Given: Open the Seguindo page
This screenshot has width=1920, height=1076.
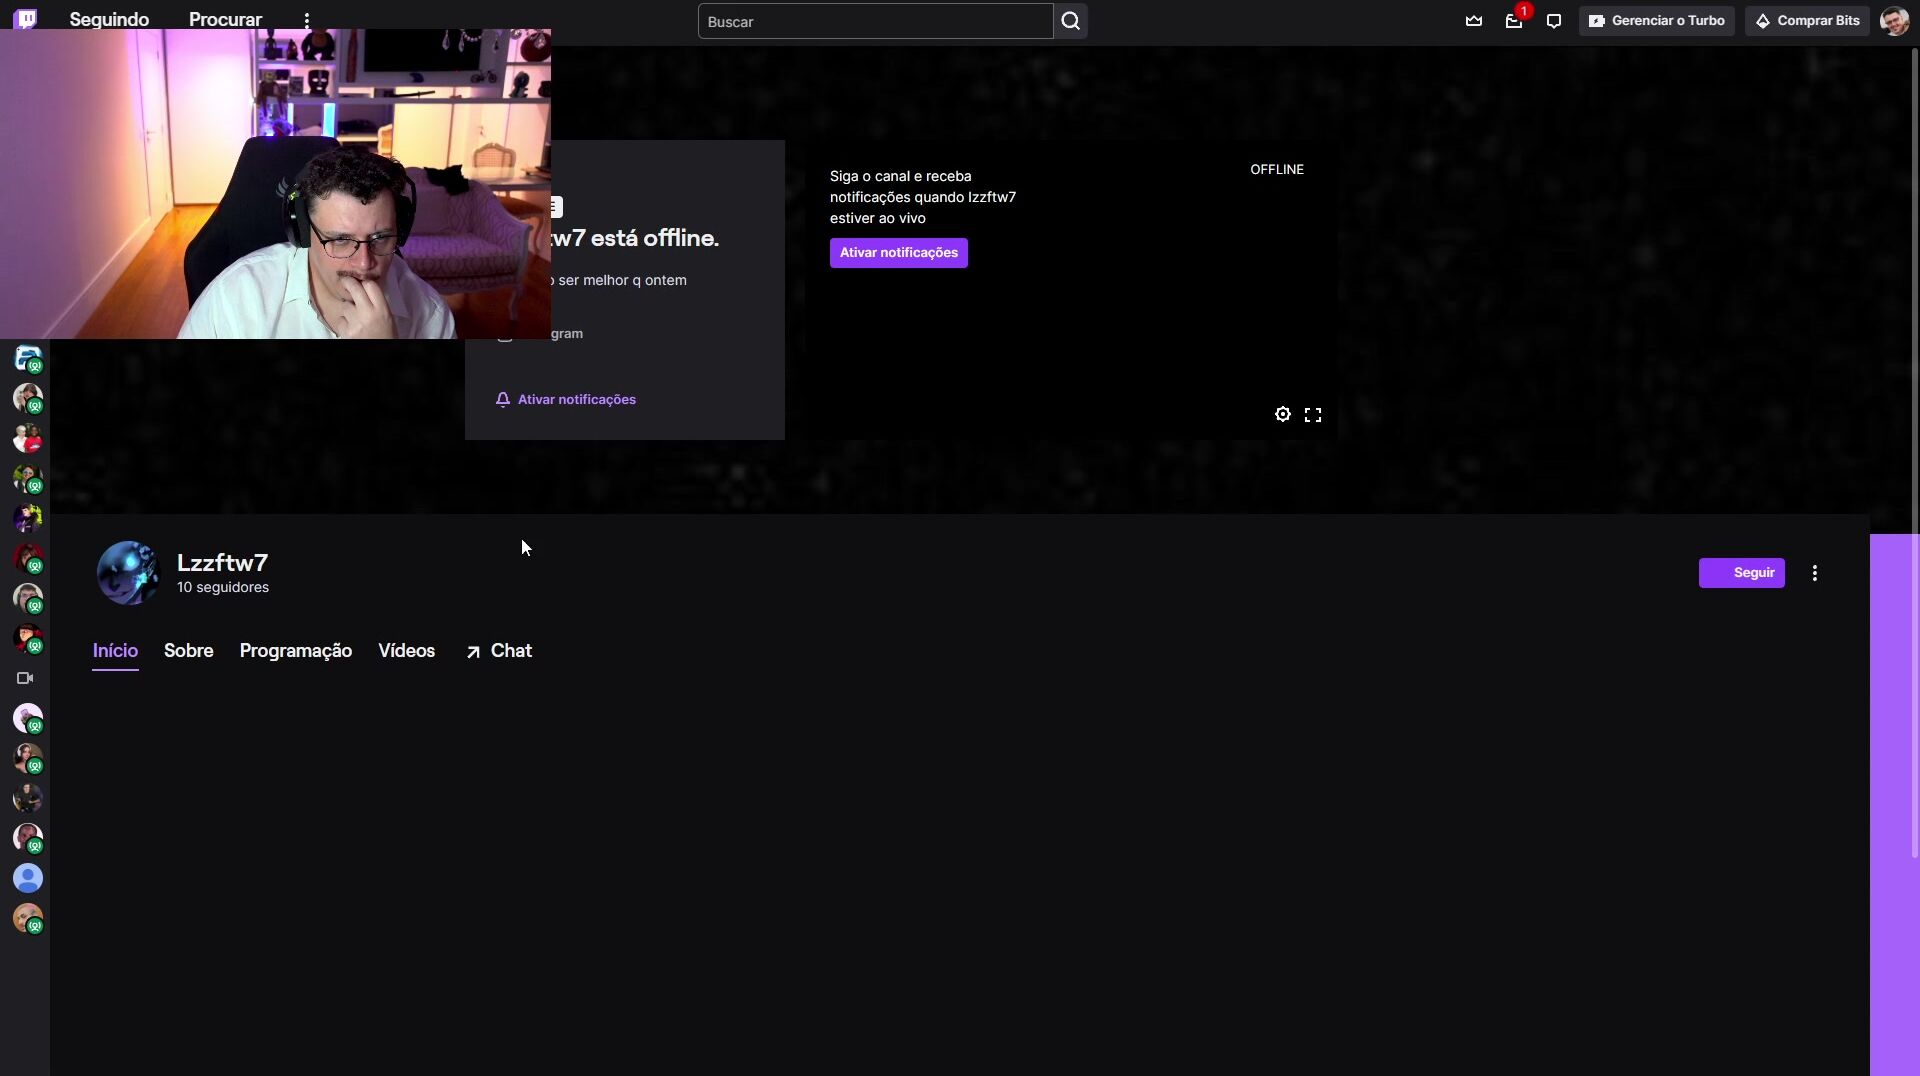Looking at the screenshot, I should [109, 20].
